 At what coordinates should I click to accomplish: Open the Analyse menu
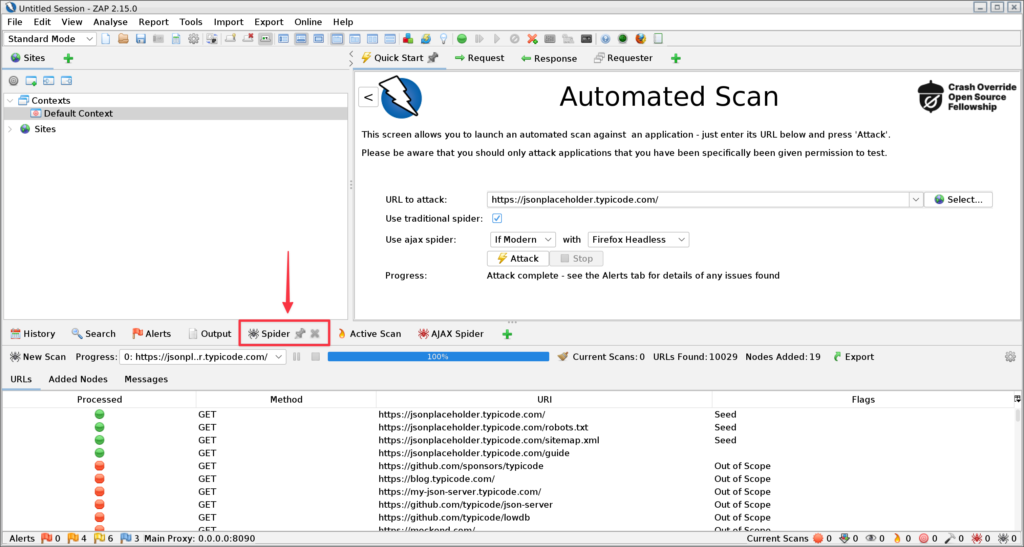click(x=110, y=22)
